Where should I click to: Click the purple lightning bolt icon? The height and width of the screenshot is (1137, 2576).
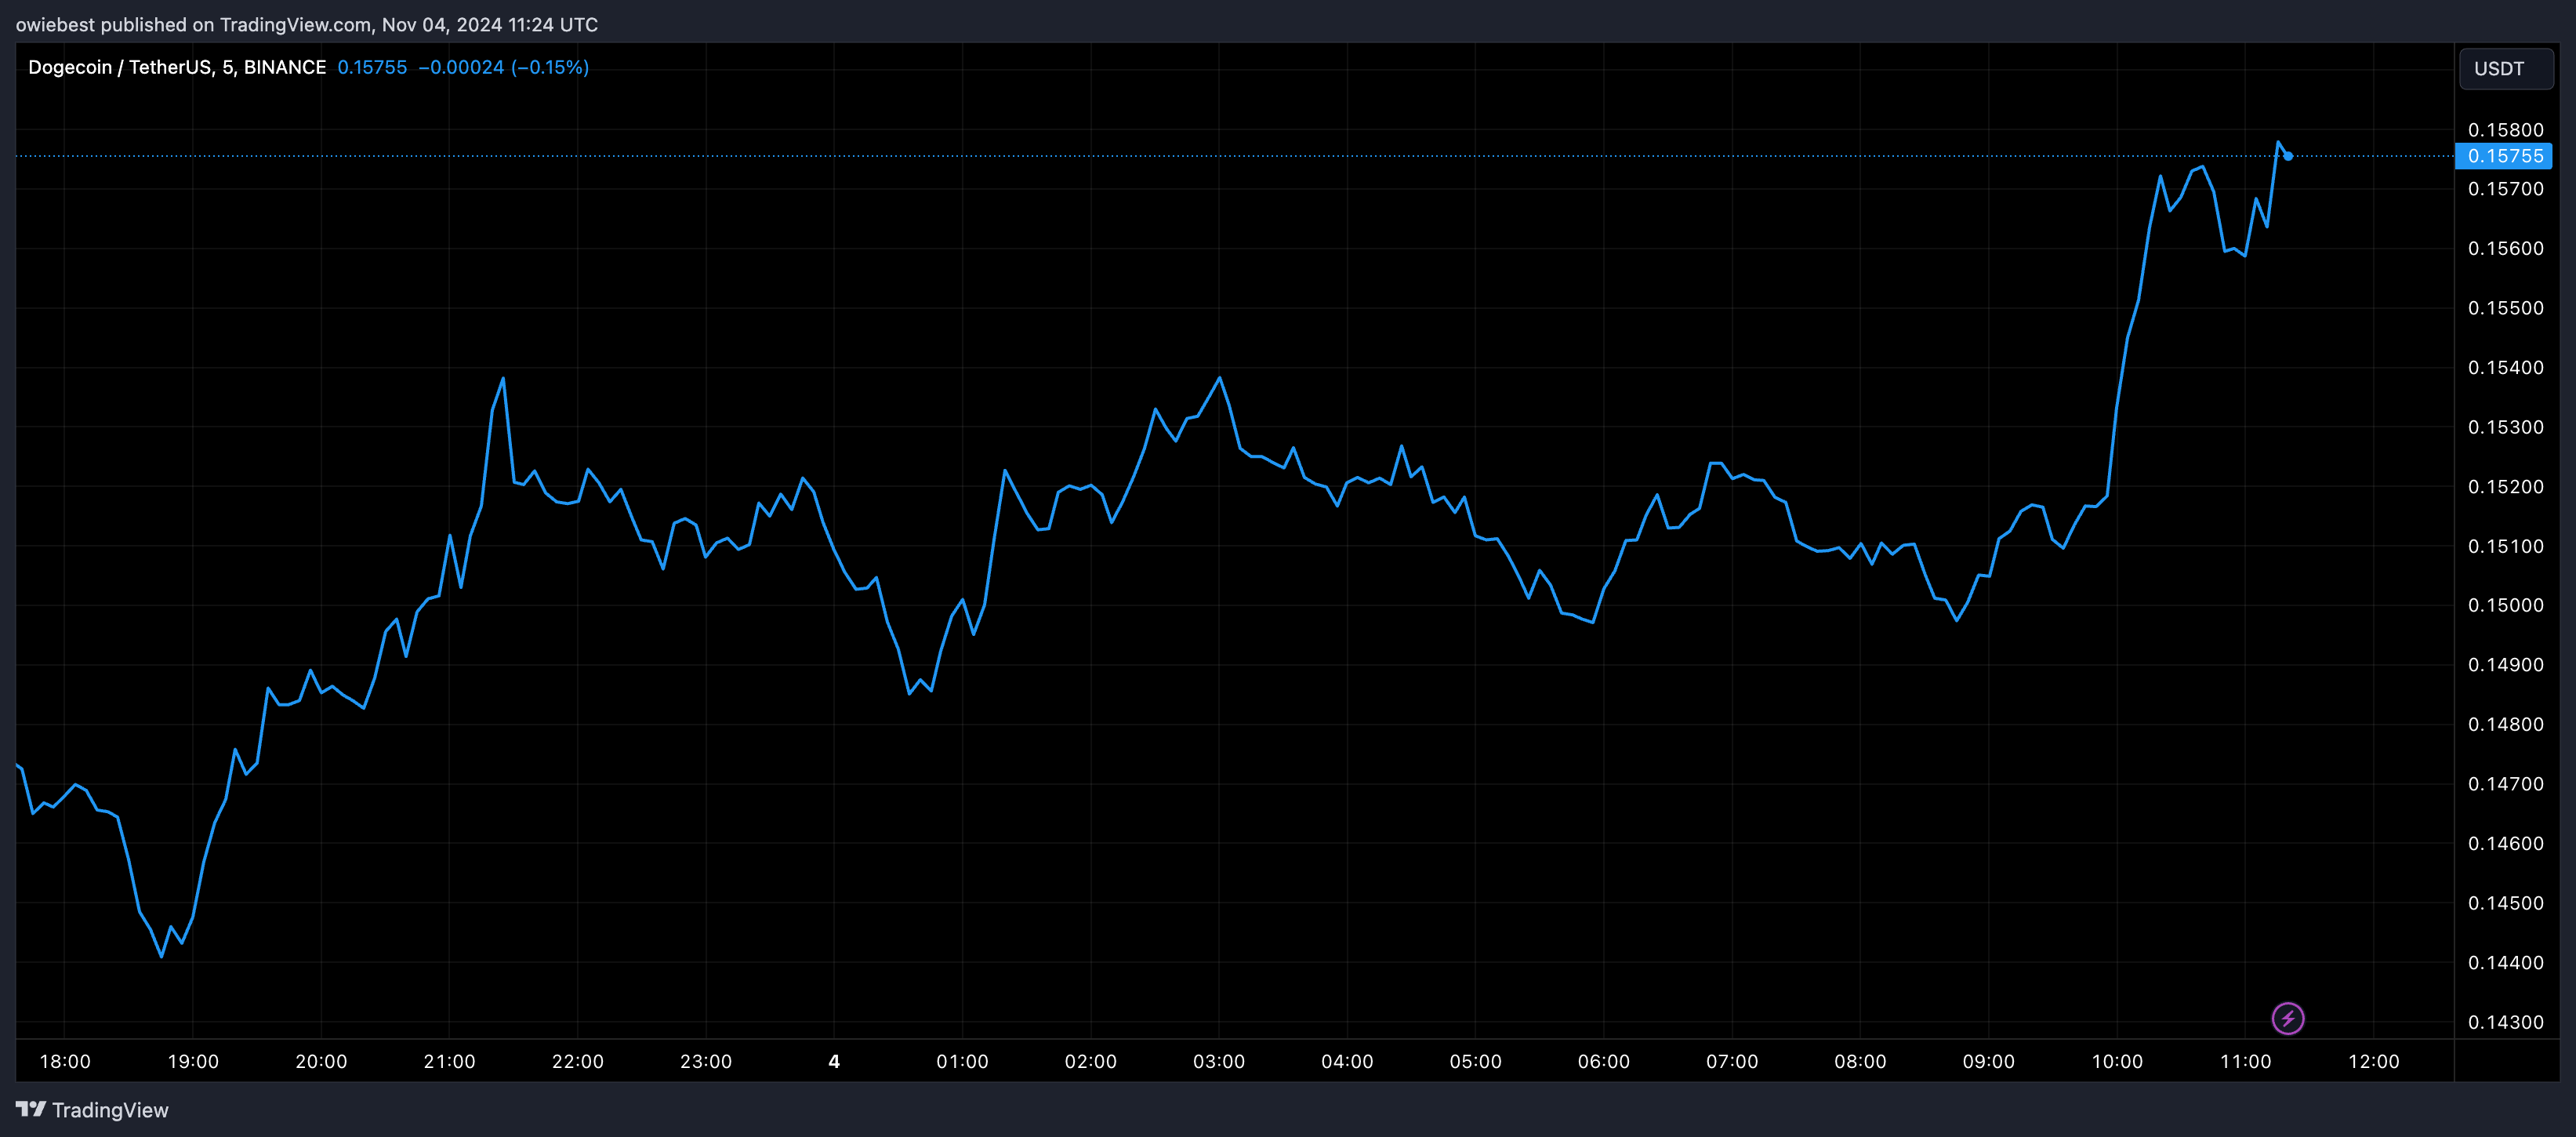[x=2288, y=1018]
